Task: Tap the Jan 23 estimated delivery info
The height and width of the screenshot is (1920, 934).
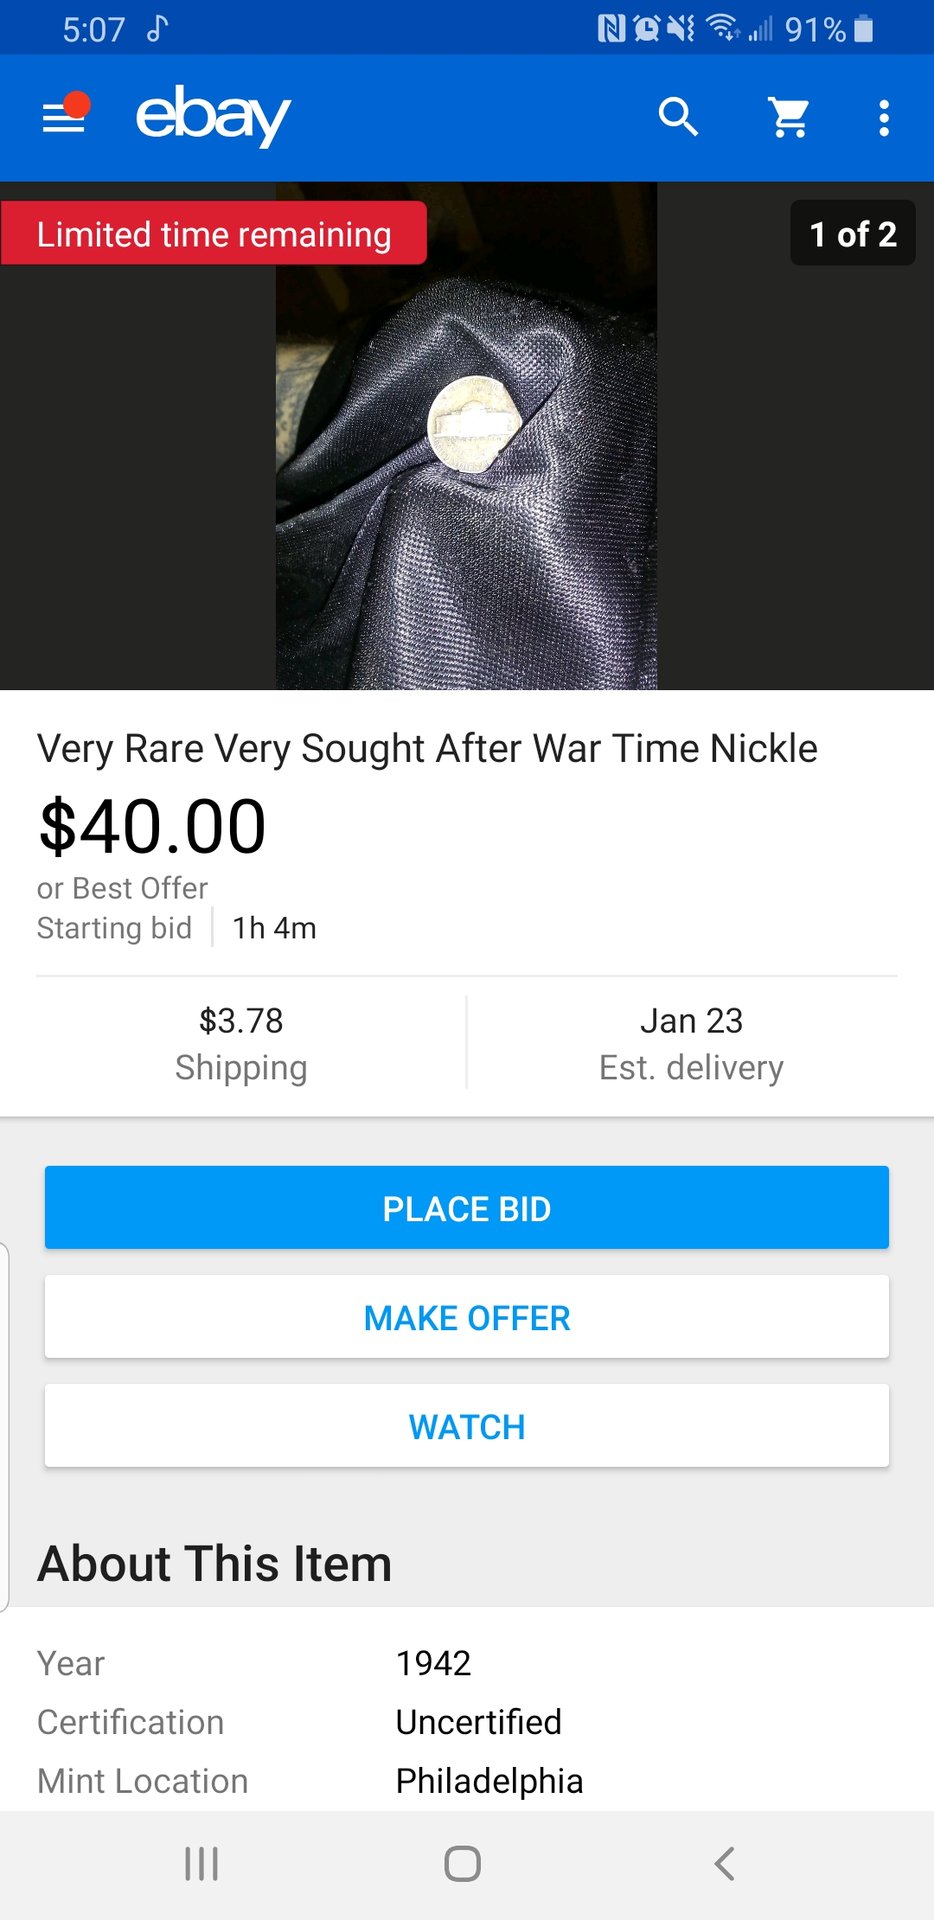Action: (691, 1043)
